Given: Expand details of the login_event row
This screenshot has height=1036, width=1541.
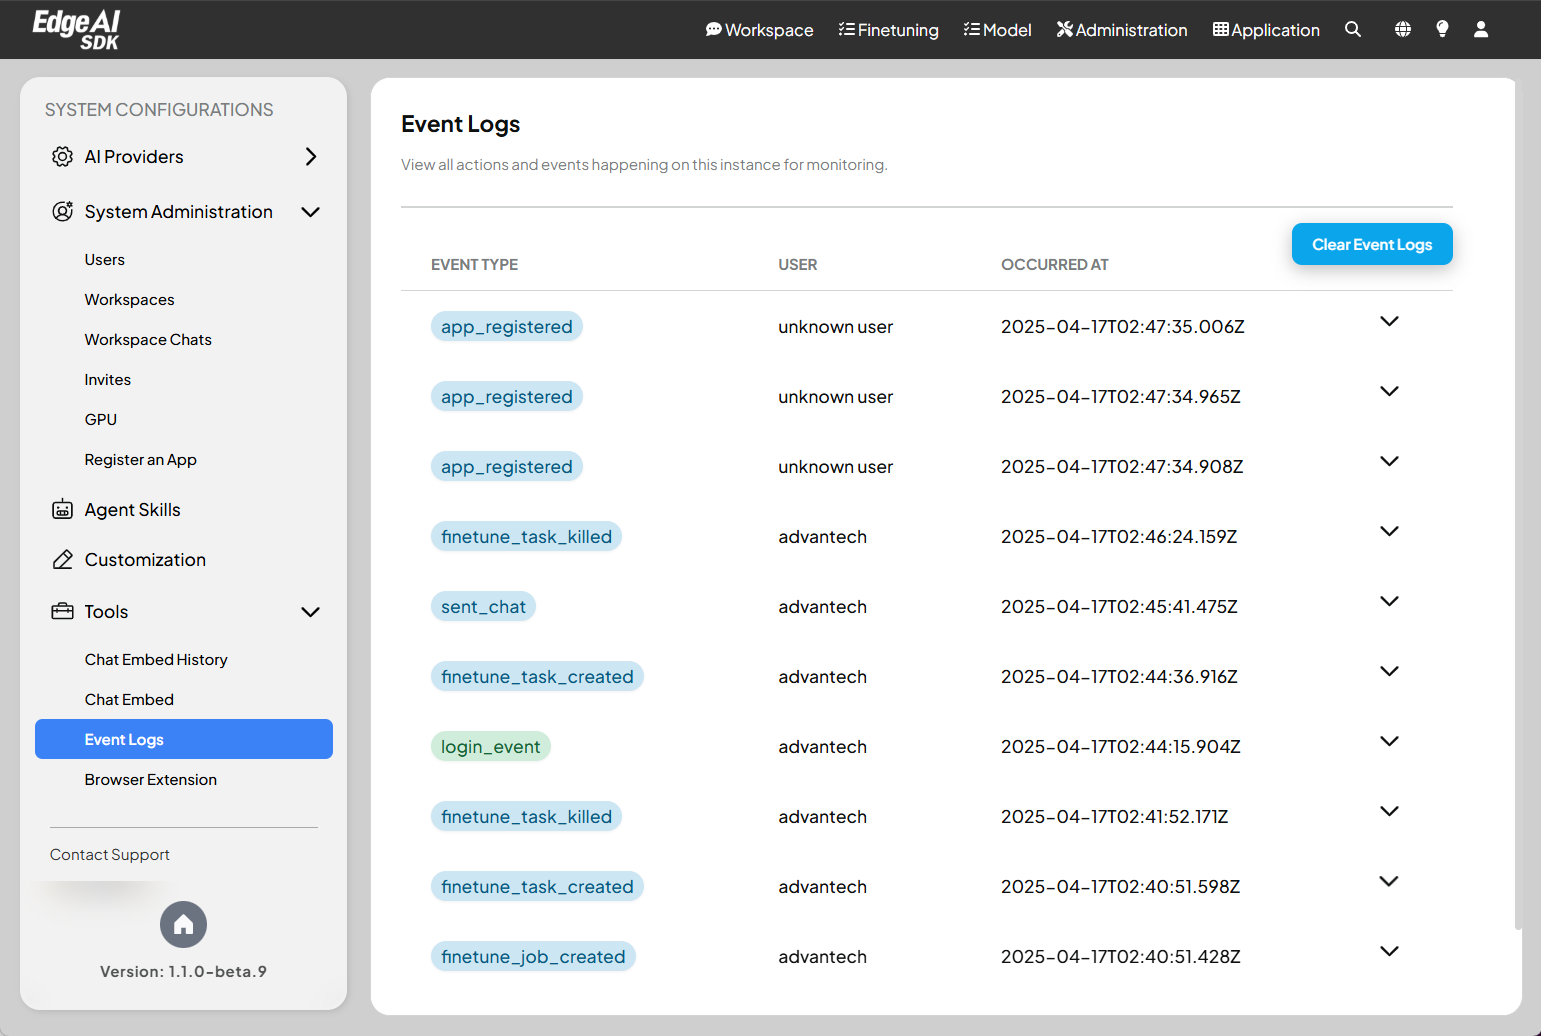Looking at the screenshot, I should pos(1389,741).
